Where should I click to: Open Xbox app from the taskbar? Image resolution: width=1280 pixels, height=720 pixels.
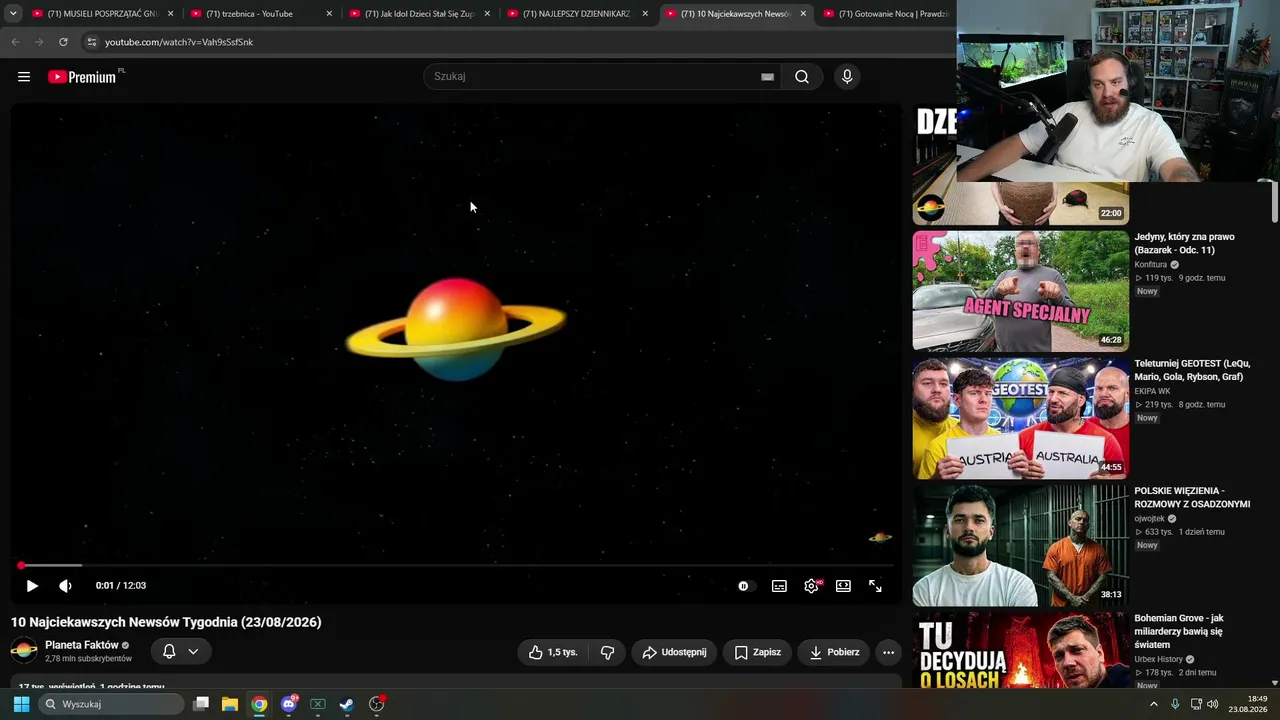(x=318, y=704)
